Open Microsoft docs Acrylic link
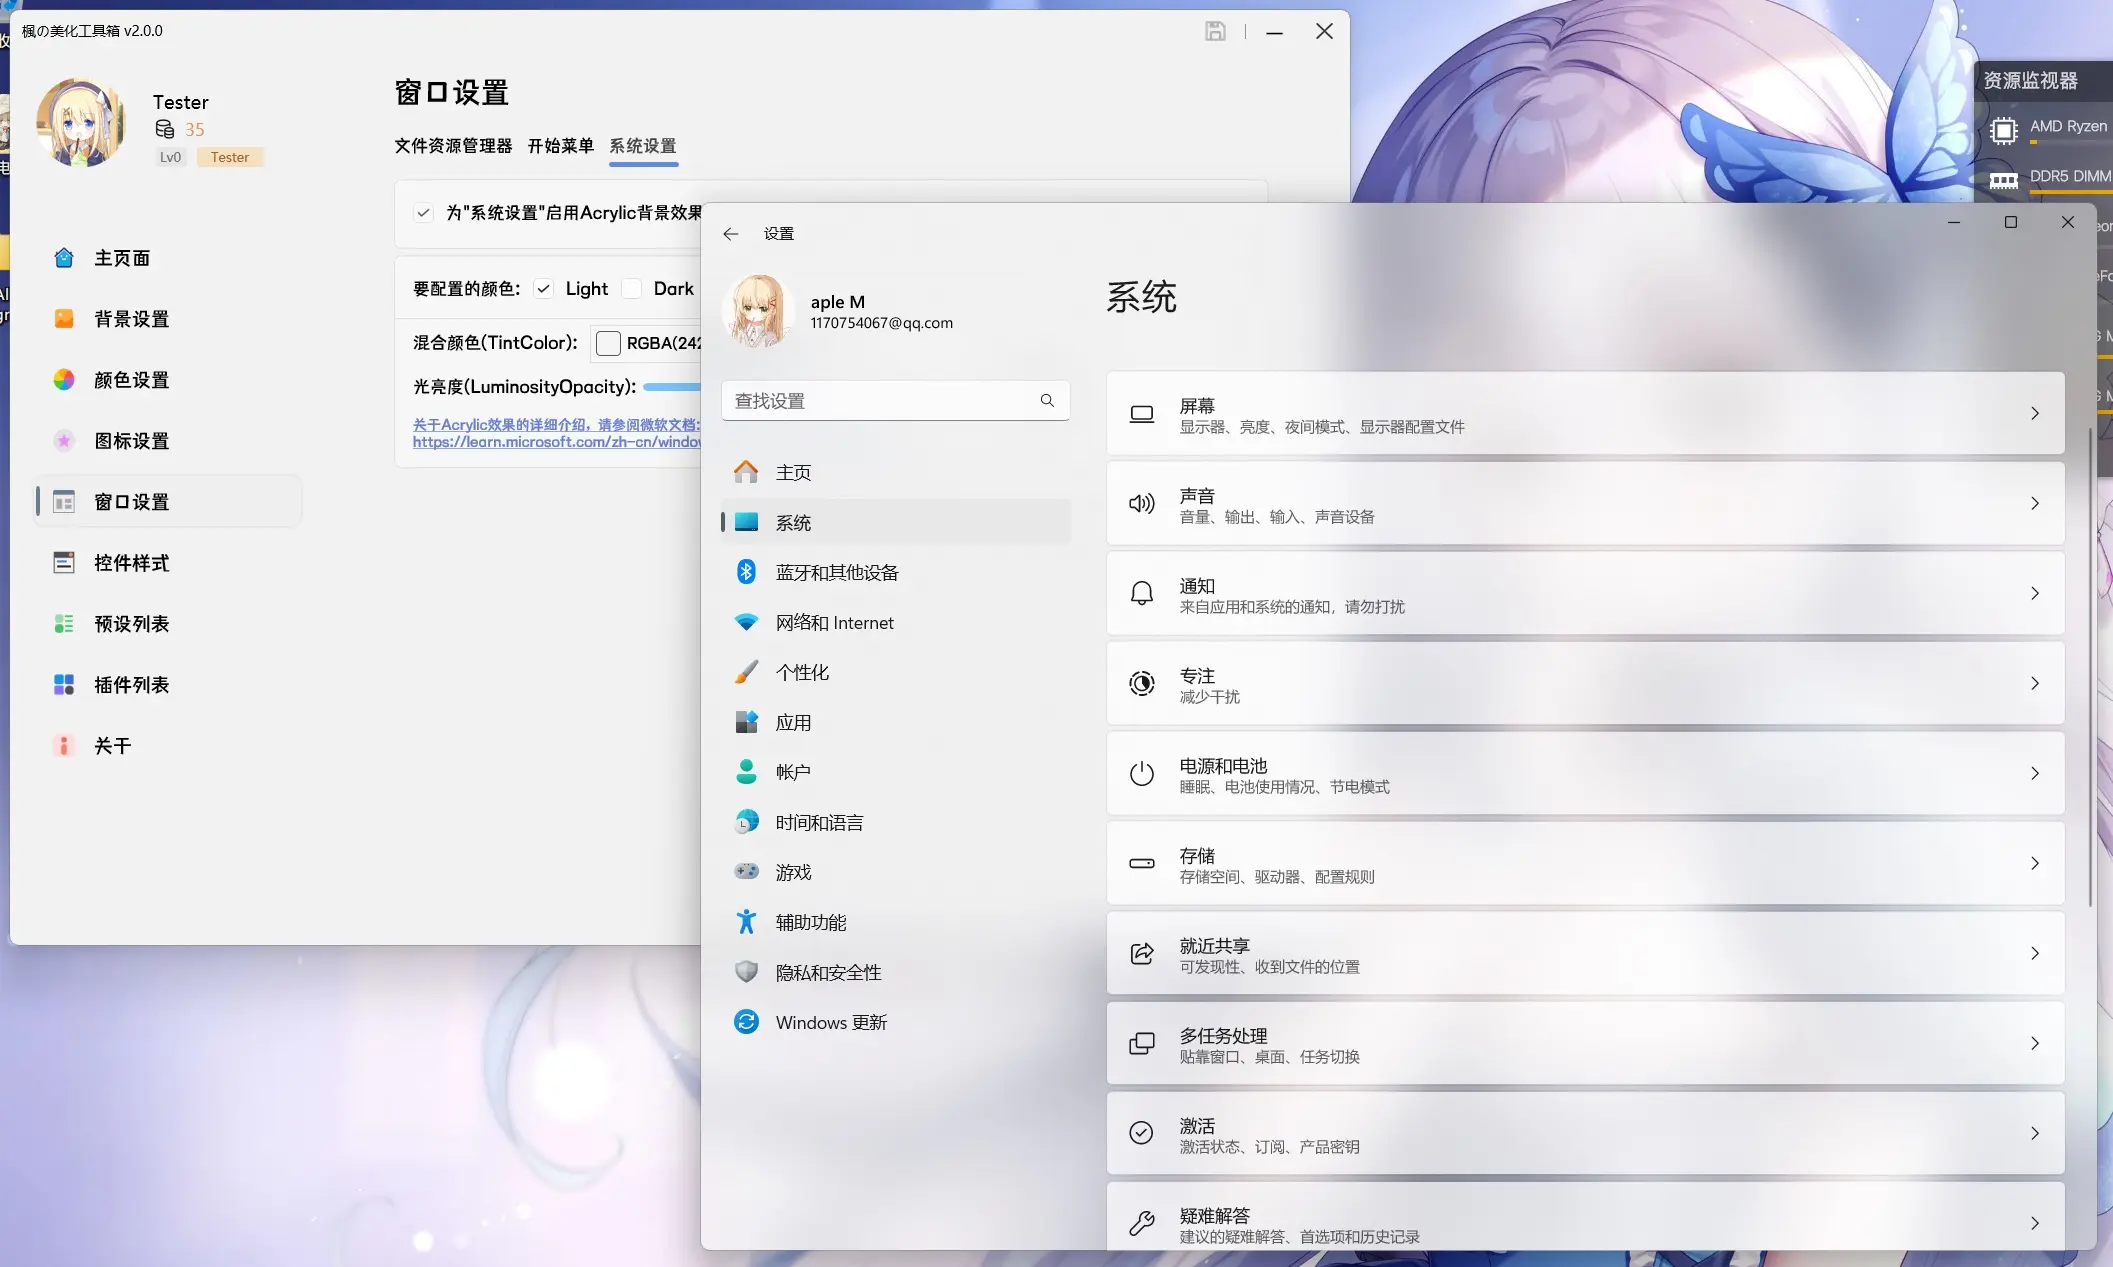Screen dimensions: 2113x1267 pos(557,442)
